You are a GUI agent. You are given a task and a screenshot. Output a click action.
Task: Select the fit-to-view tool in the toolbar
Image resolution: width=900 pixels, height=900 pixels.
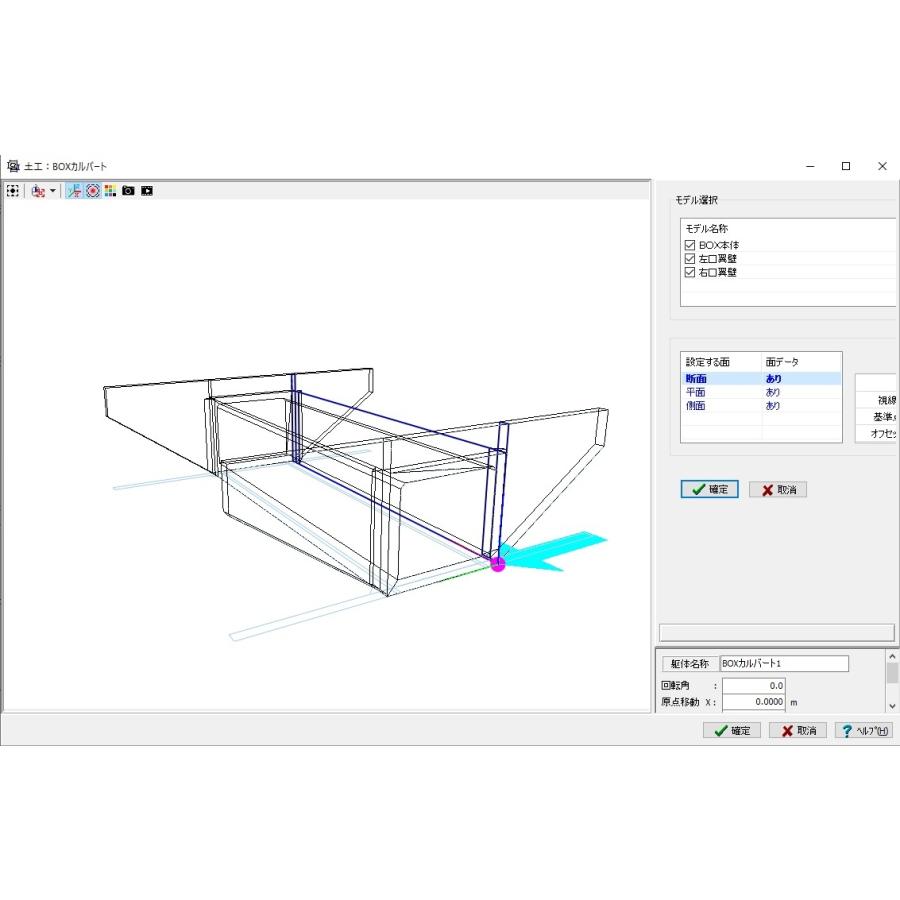(13, 190)
